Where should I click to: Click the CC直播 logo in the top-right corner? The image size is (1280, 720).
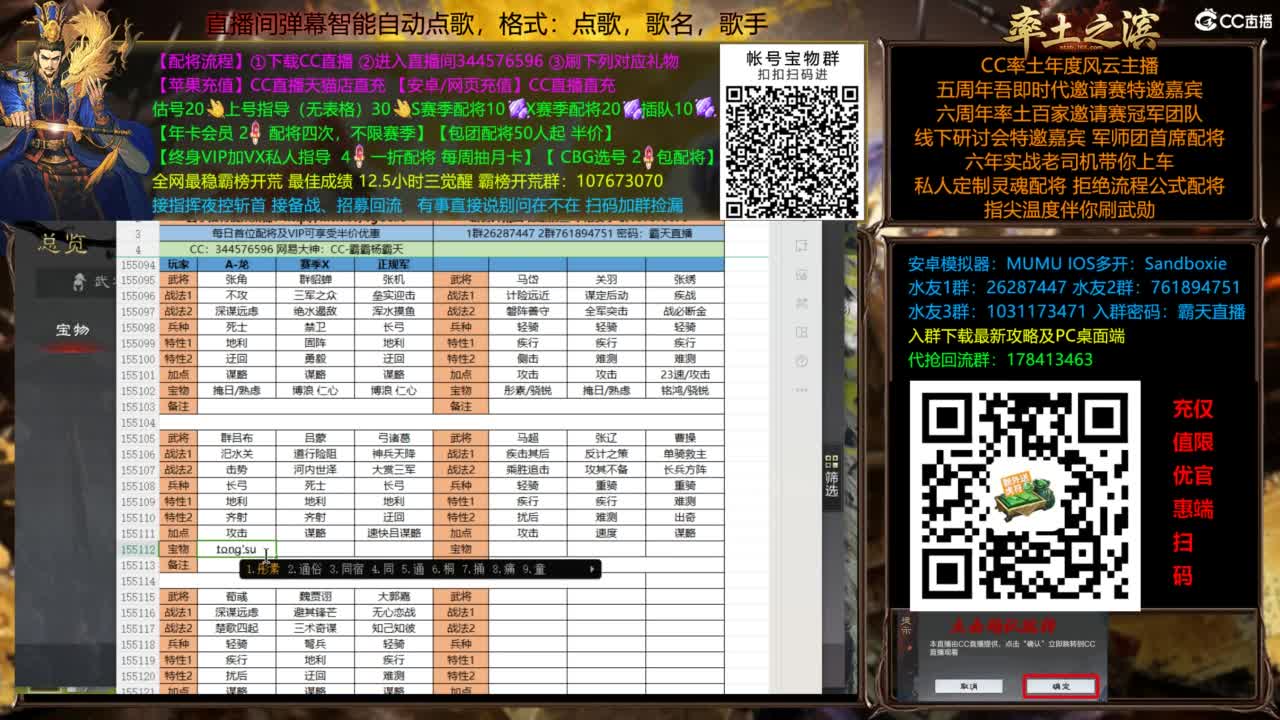(1231, 17)
